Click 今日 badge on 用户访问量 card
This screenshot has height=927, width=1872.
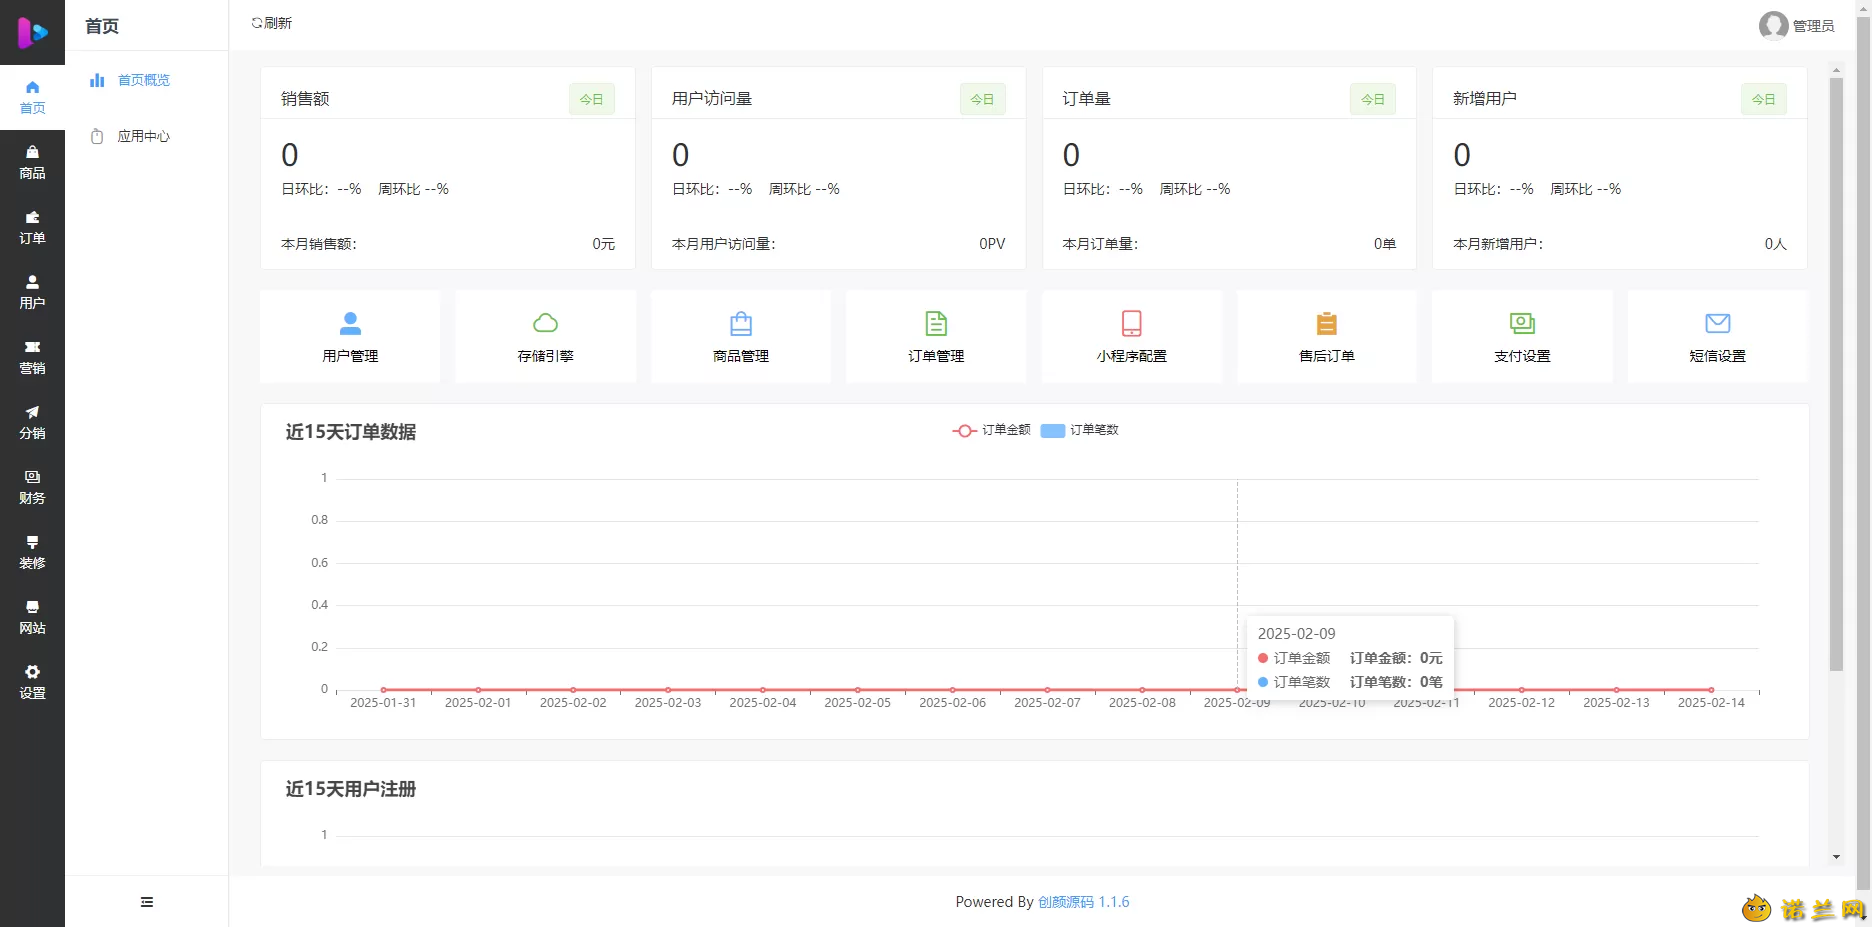coord(983,99)
